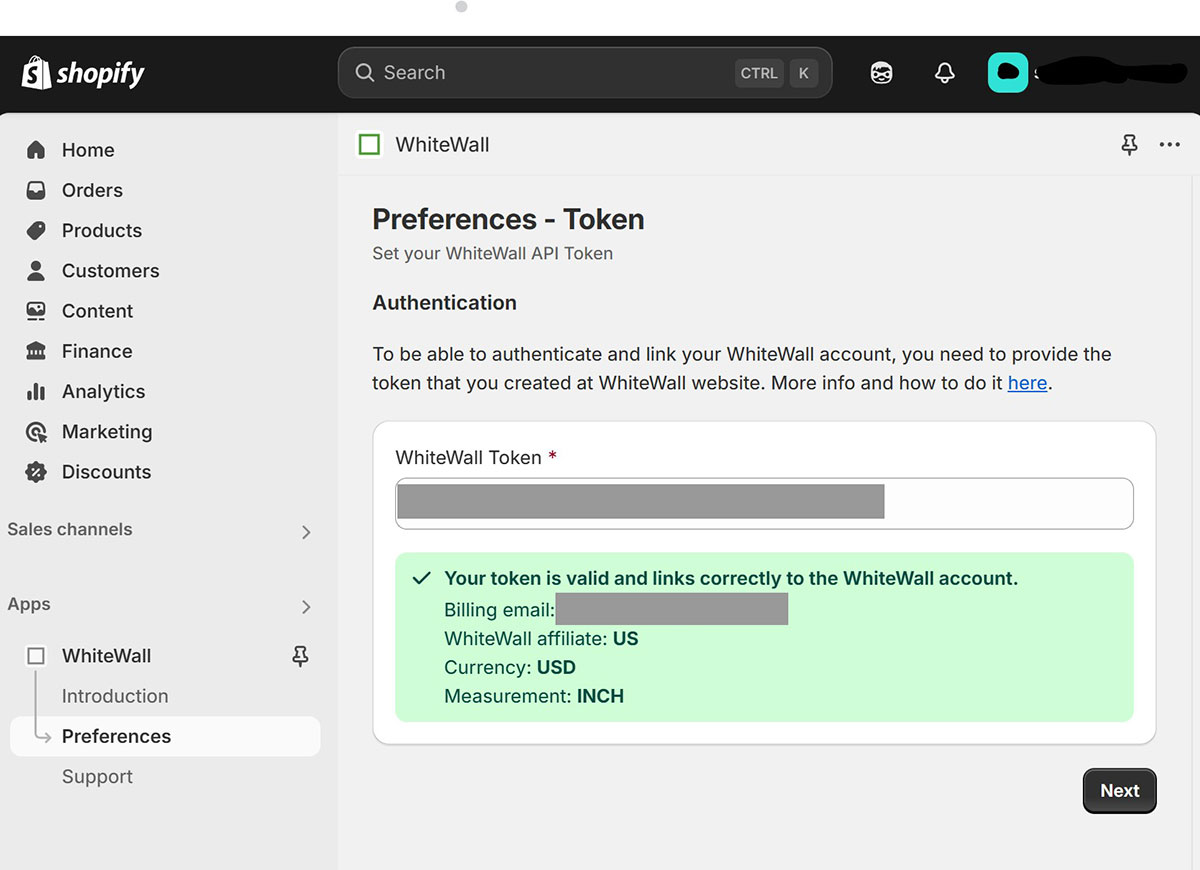Click the Content image icon

(36, 311)
